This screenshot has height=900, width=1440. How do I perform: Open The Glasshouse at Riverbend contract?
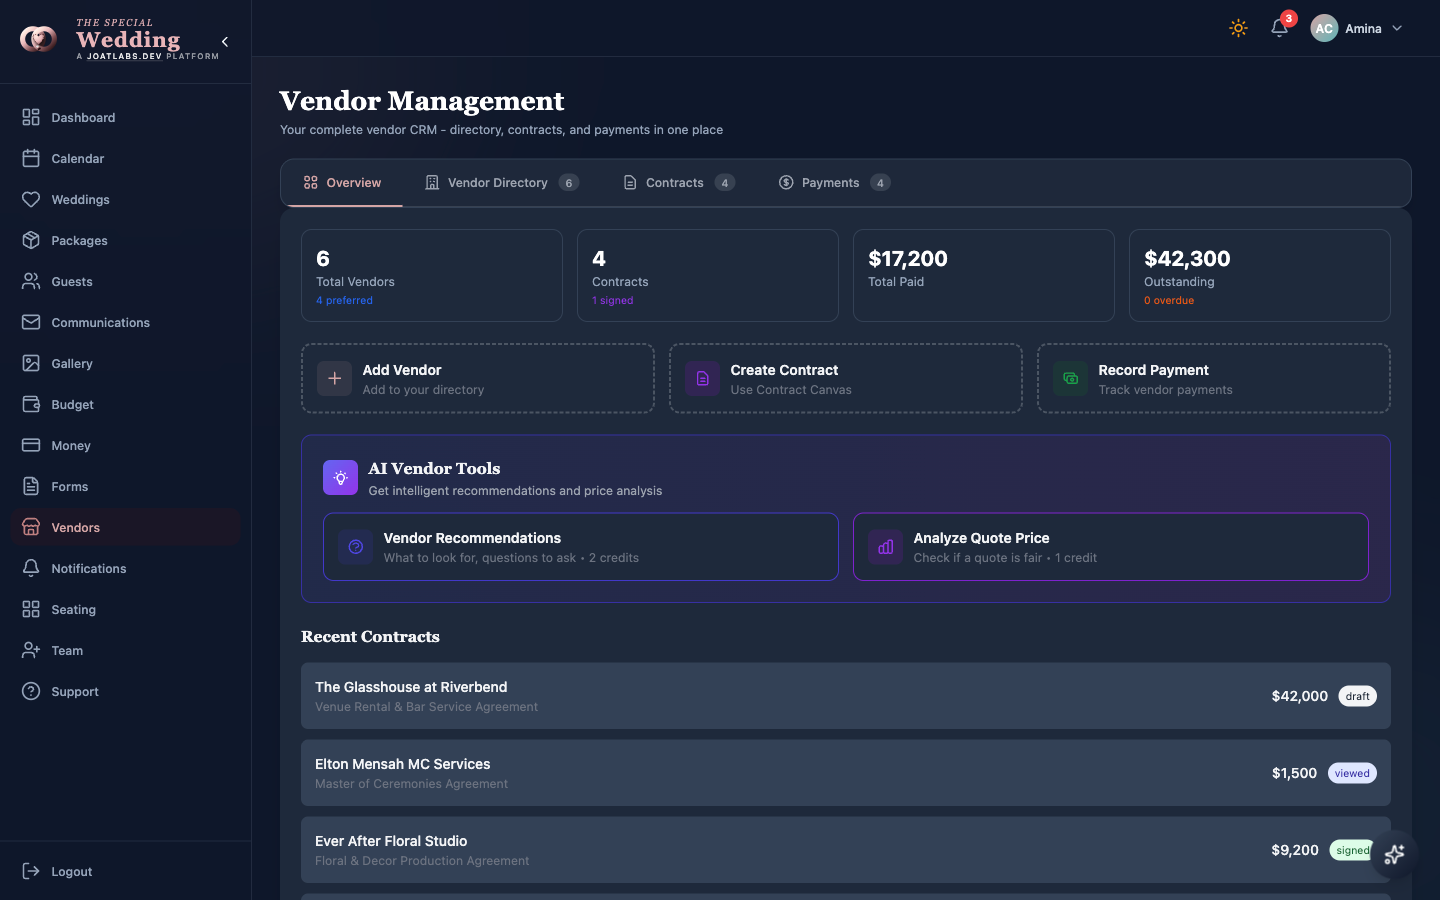click(846, 696)
